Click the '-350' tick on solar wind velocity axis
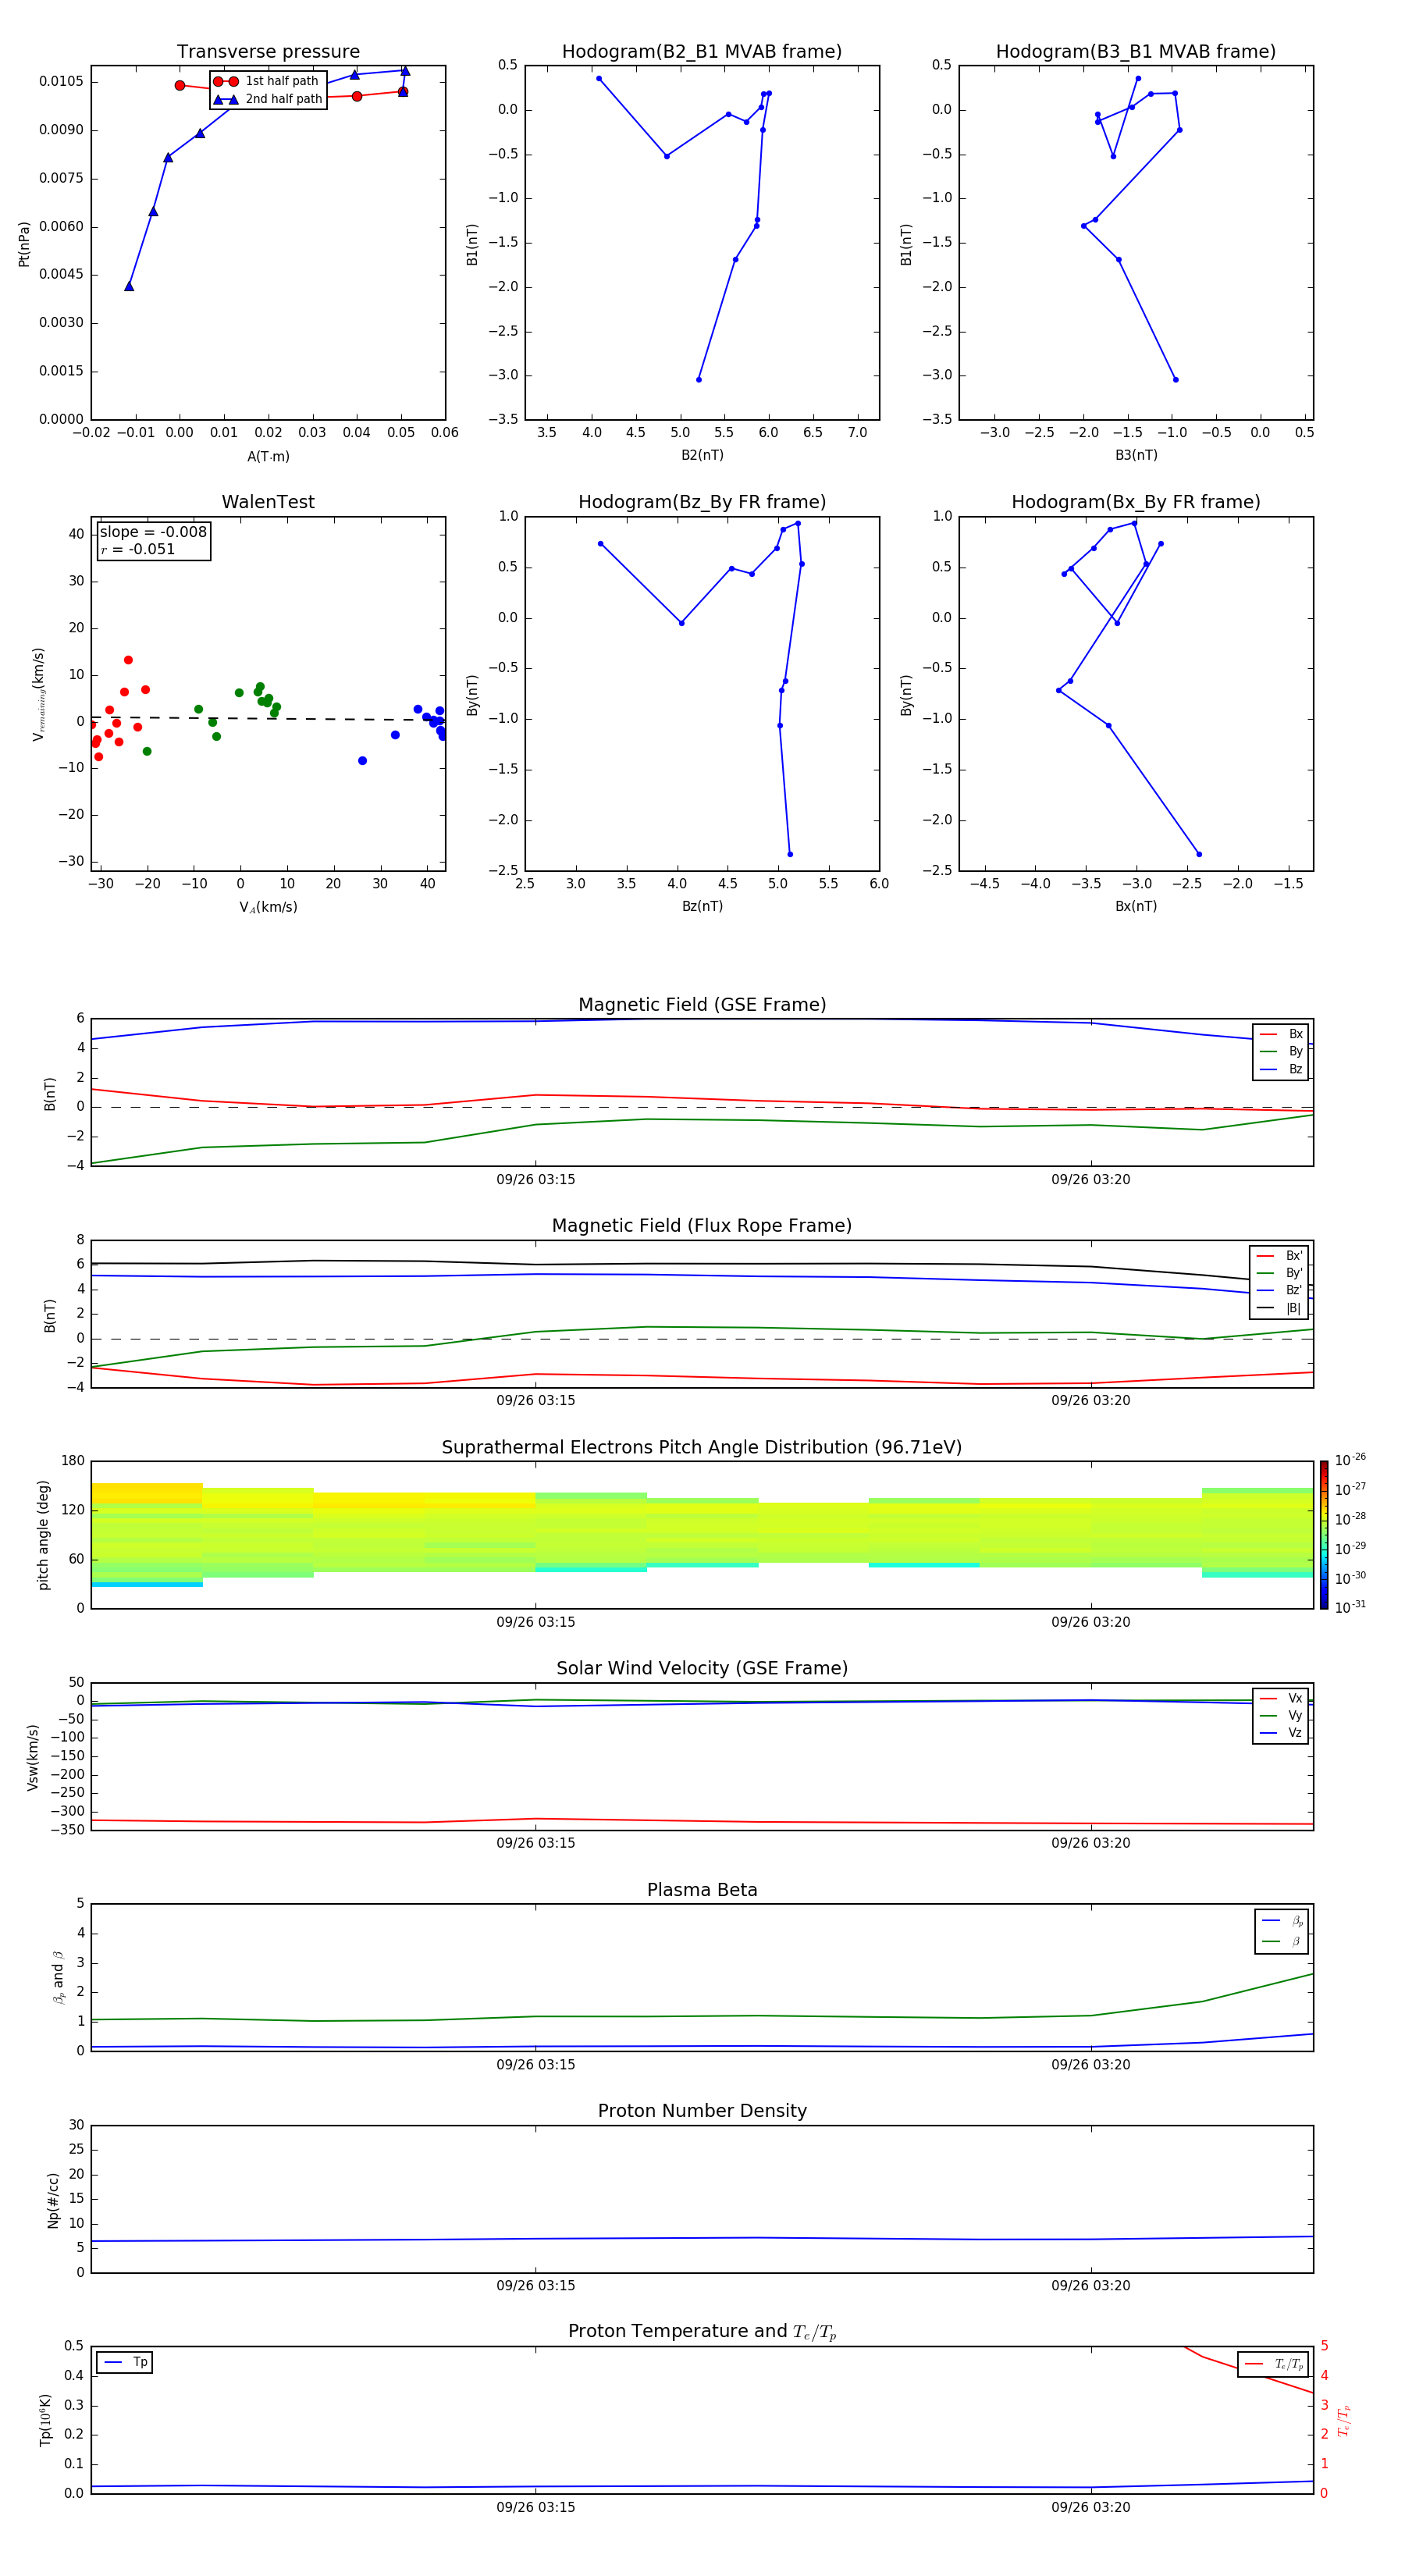 click(69, 1830)
